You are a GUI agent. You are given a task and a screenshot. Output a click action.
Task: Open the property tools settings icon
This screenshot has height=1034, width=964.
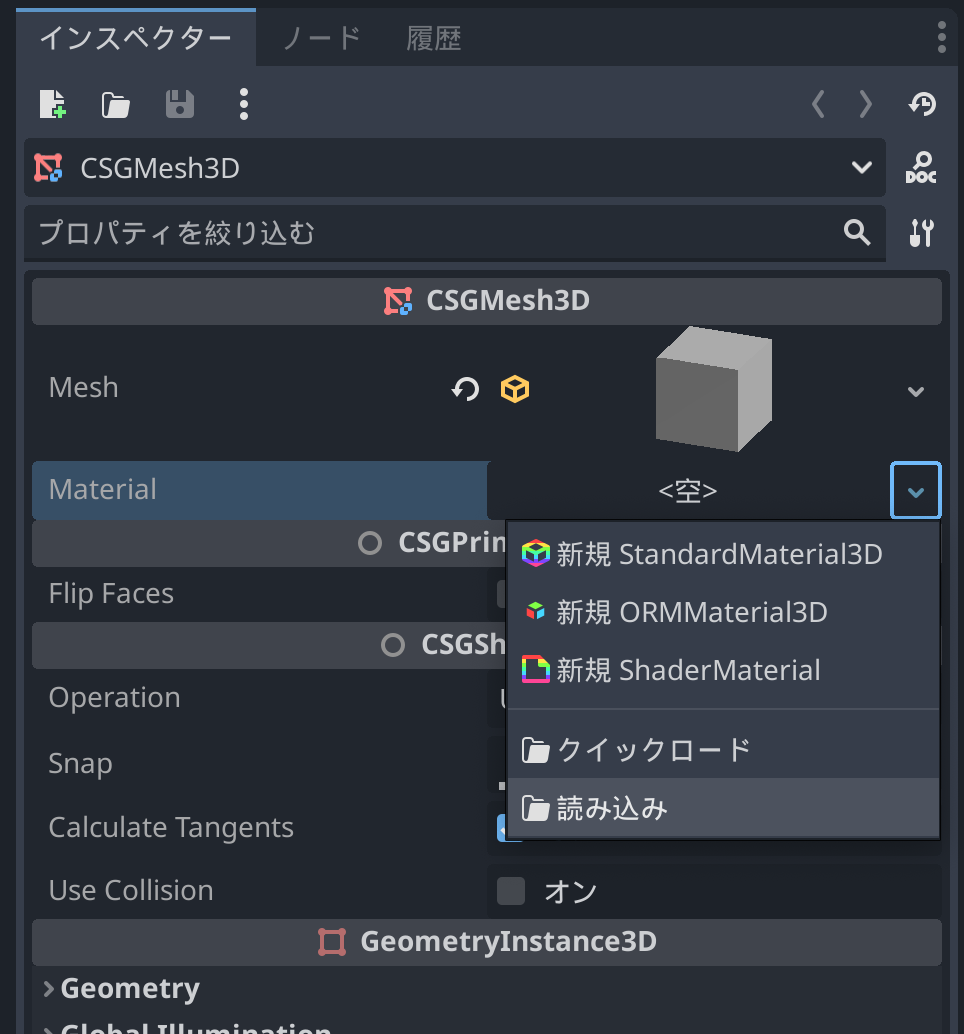921,233
